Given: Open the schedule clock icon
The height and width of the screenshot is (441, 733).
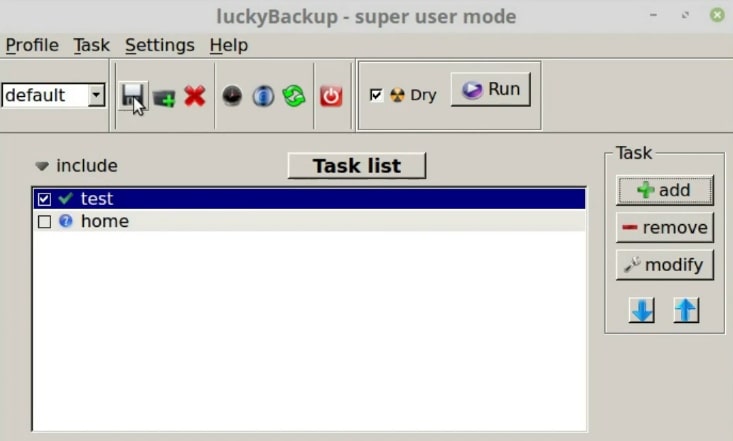Looking at the screenshot, I should click(x=232, y=96).
